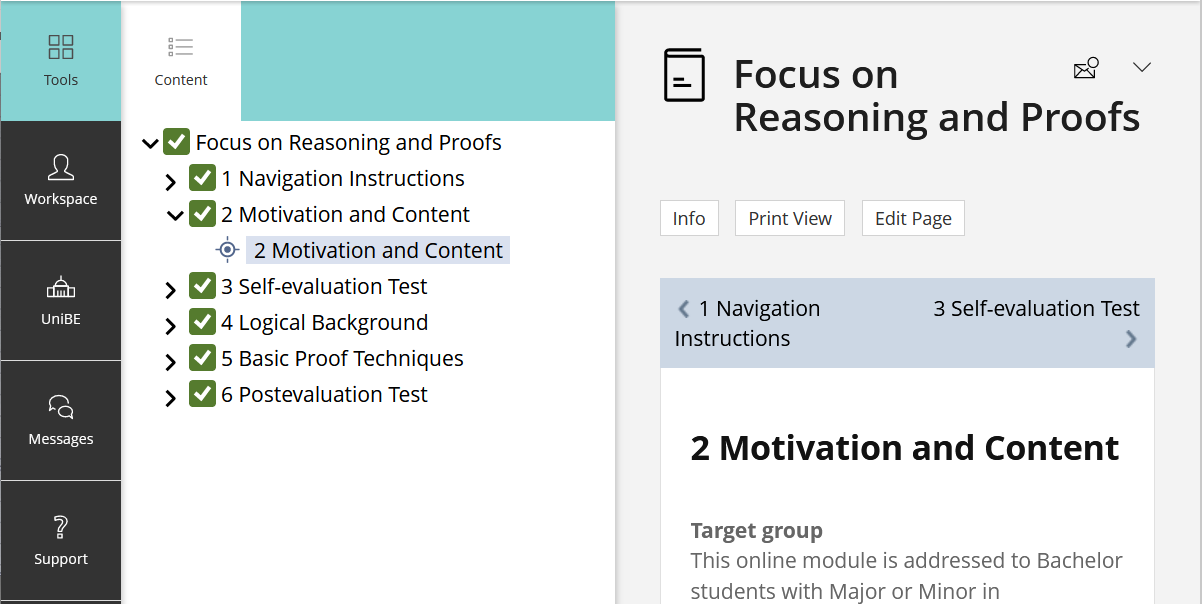Open the Workspace person icon
Viewport: 1203px width, 604px height.
[61, 168]
